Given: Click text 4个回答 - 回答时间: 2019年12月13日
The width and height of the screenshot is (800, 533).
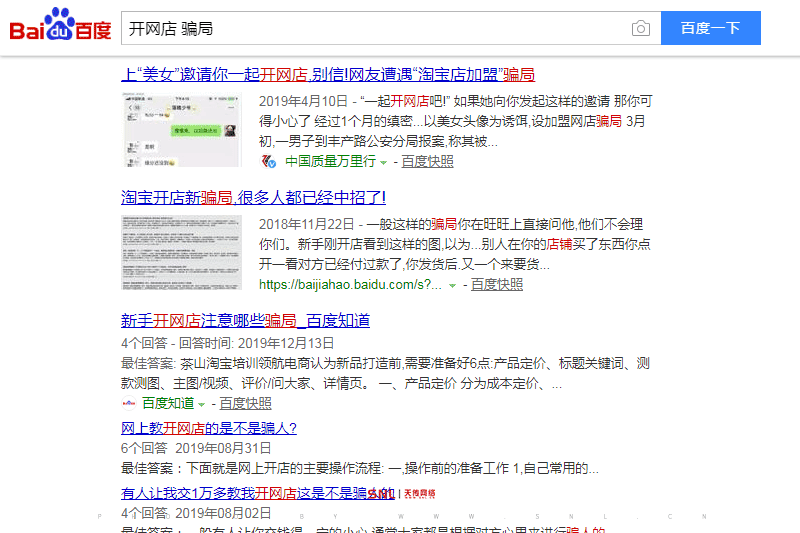Looking at the screenshot, I should 228,343.
